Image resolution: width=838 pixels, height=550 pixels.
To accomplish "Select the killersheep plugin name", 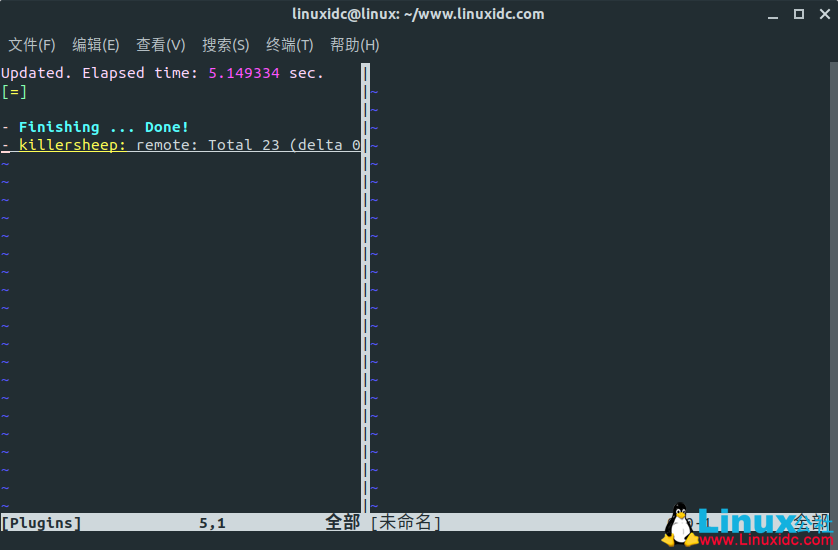I will coord(68,145).
